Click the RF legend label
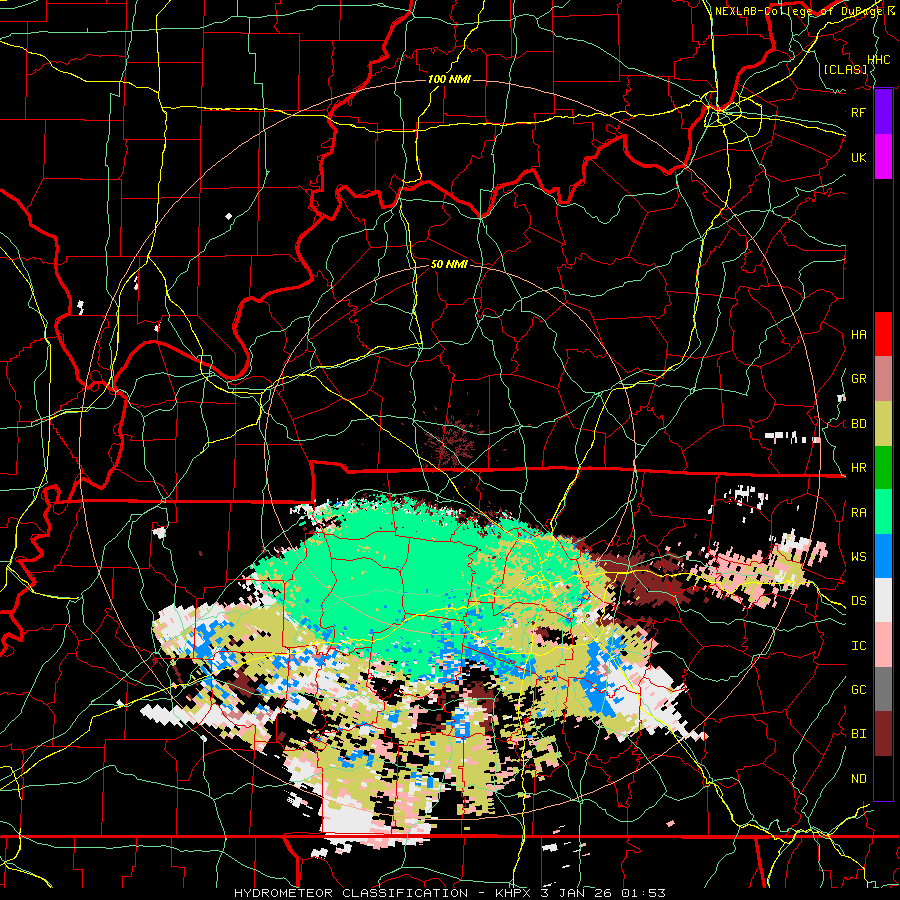The width and height of the screenshot is (900, 900). 859,112
